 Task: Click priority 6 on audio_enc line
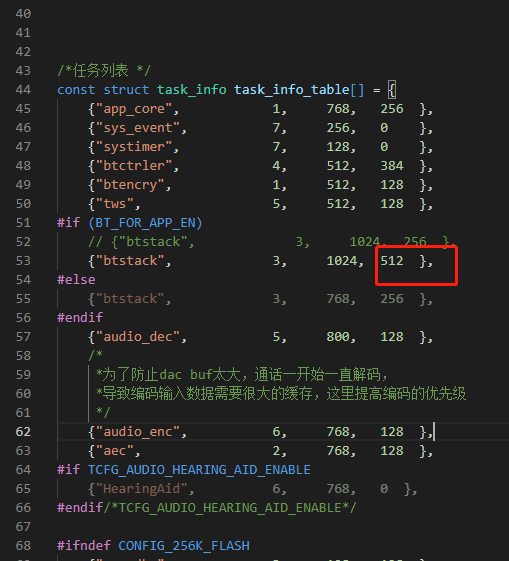276,431
